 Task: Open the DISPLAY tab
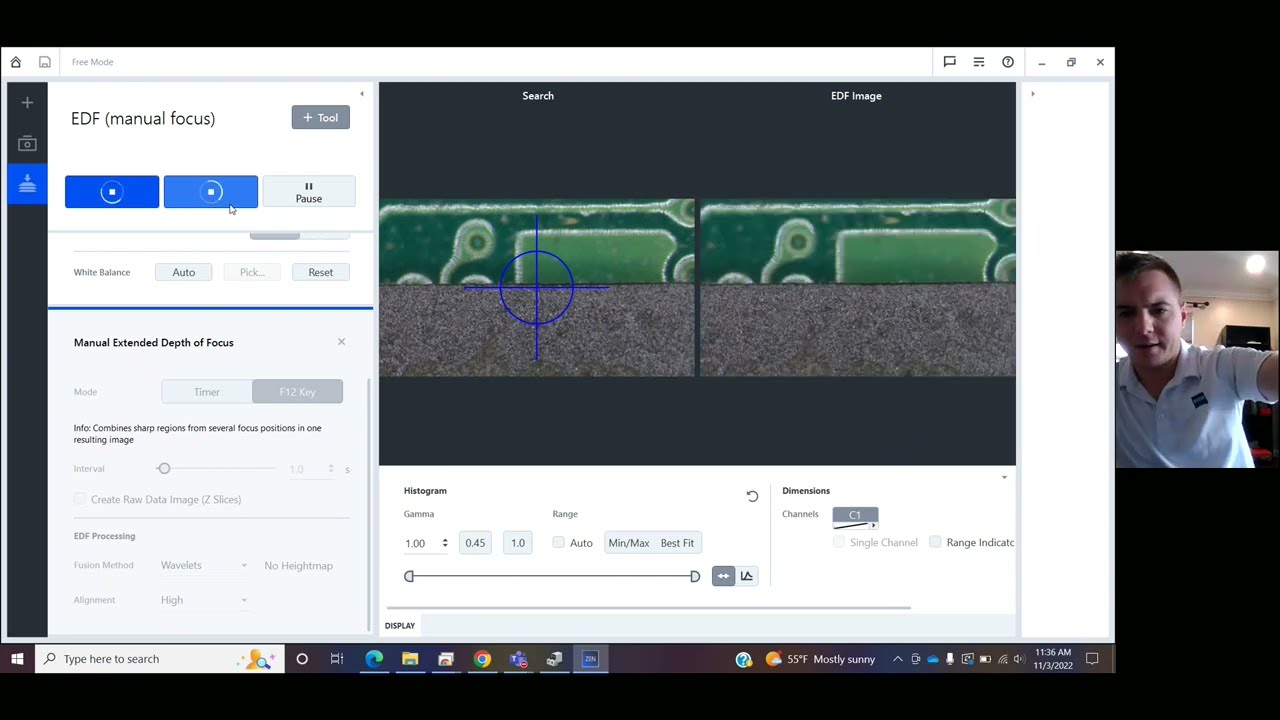point(400,626)
